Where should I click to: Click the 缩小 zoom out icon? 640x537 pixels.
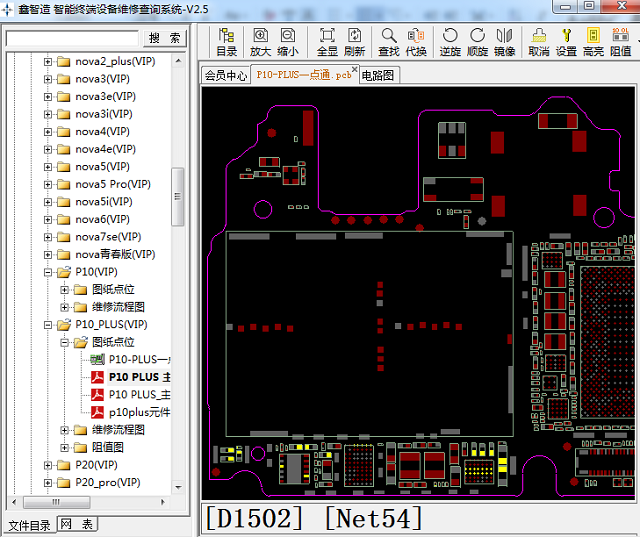(288, 42)
